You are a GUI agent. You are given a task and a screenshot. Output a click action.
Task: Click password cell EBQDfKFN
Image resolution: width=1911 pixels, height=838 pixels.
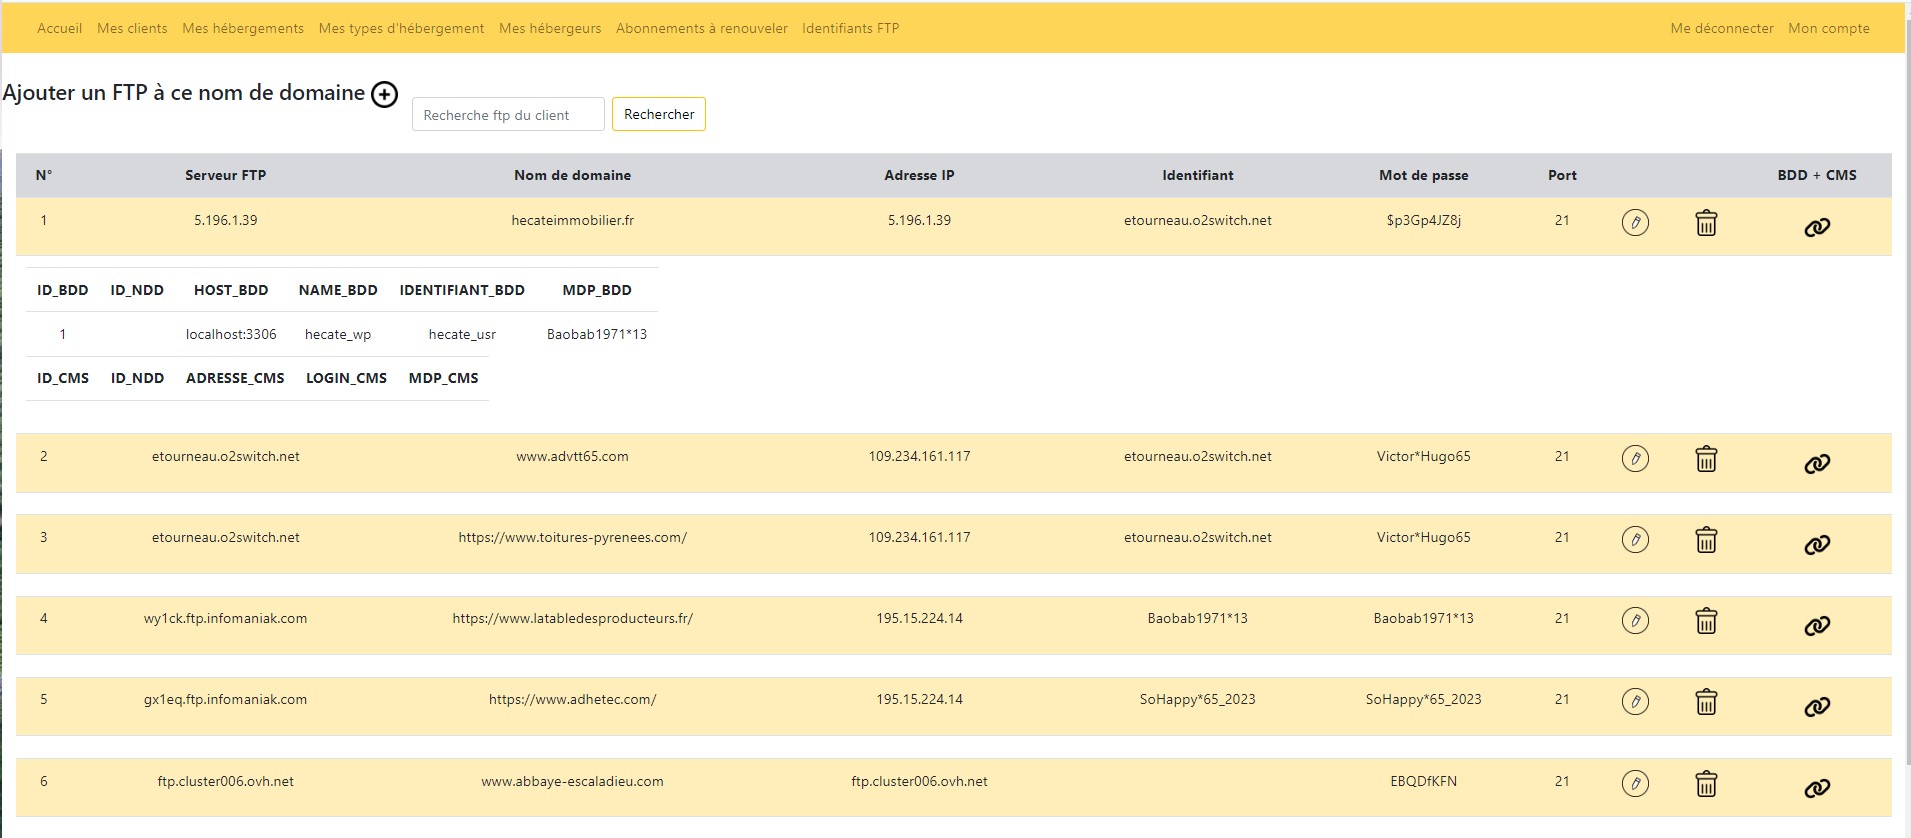pos(1423,781)
